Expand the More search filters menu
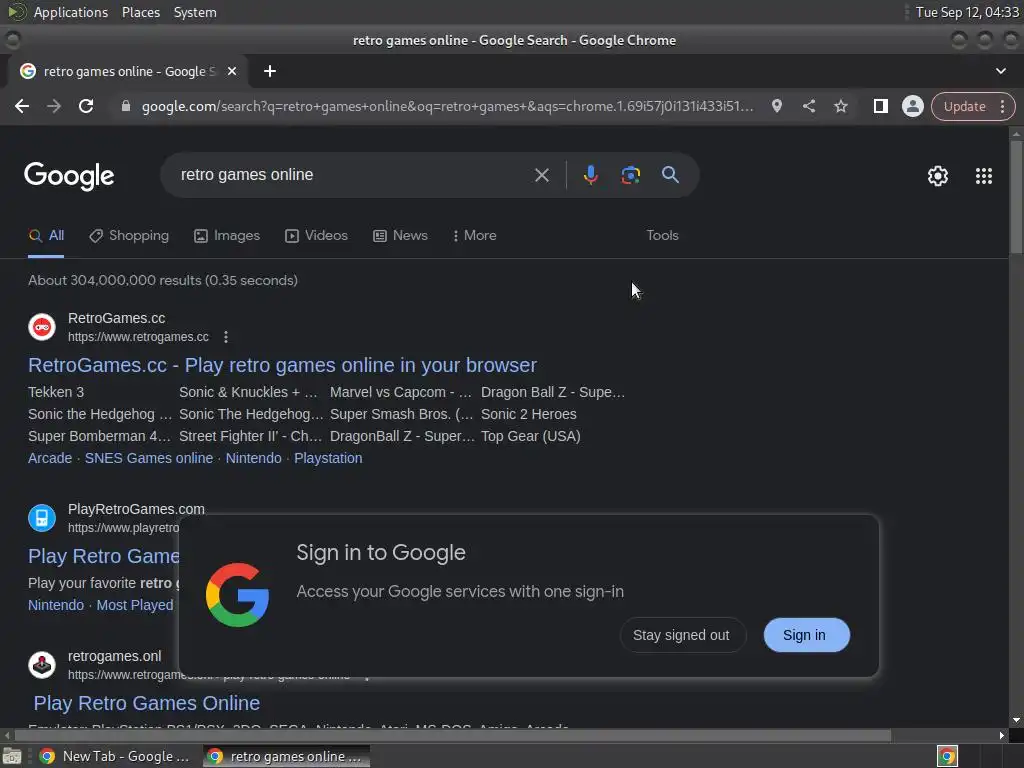1024x768 pixels. pos(474,235)
